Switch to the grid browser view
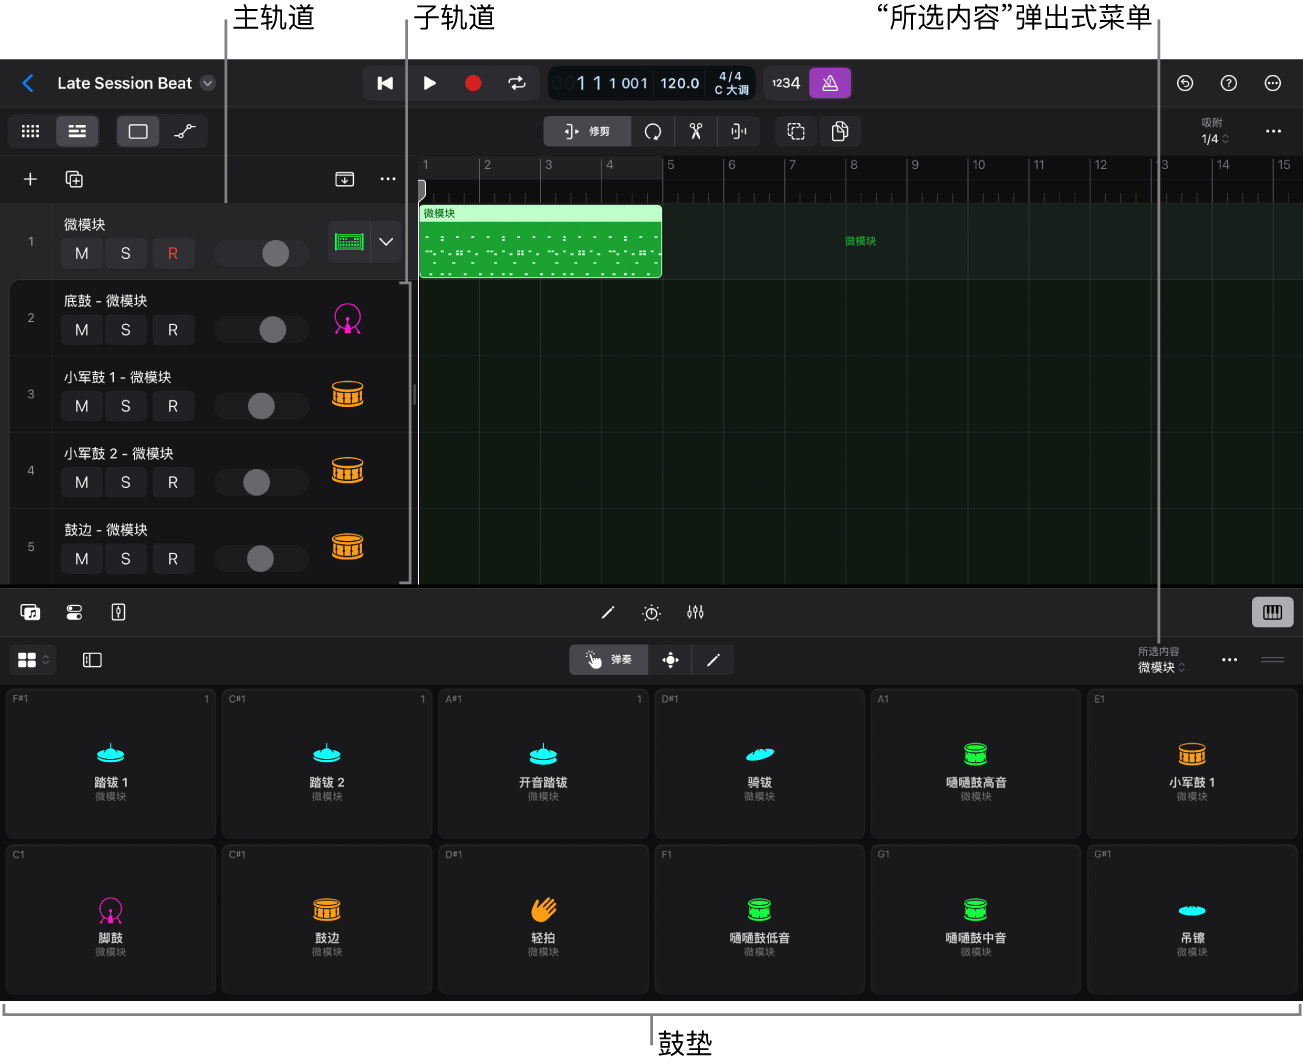The width and height of the screenshot is (1303, 1064). pyautogui.click(x=31, y=131)
